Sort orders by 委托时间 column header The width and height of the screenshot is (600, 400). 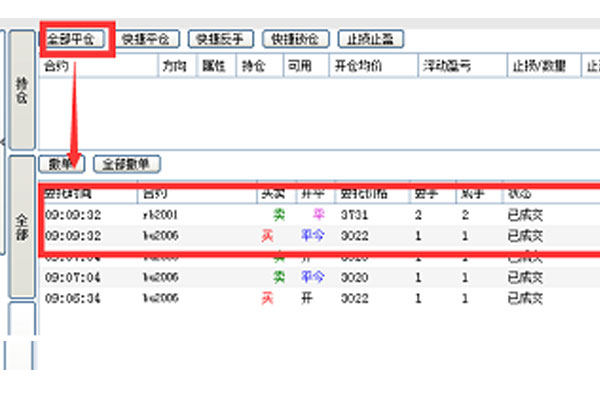[70, 194]
